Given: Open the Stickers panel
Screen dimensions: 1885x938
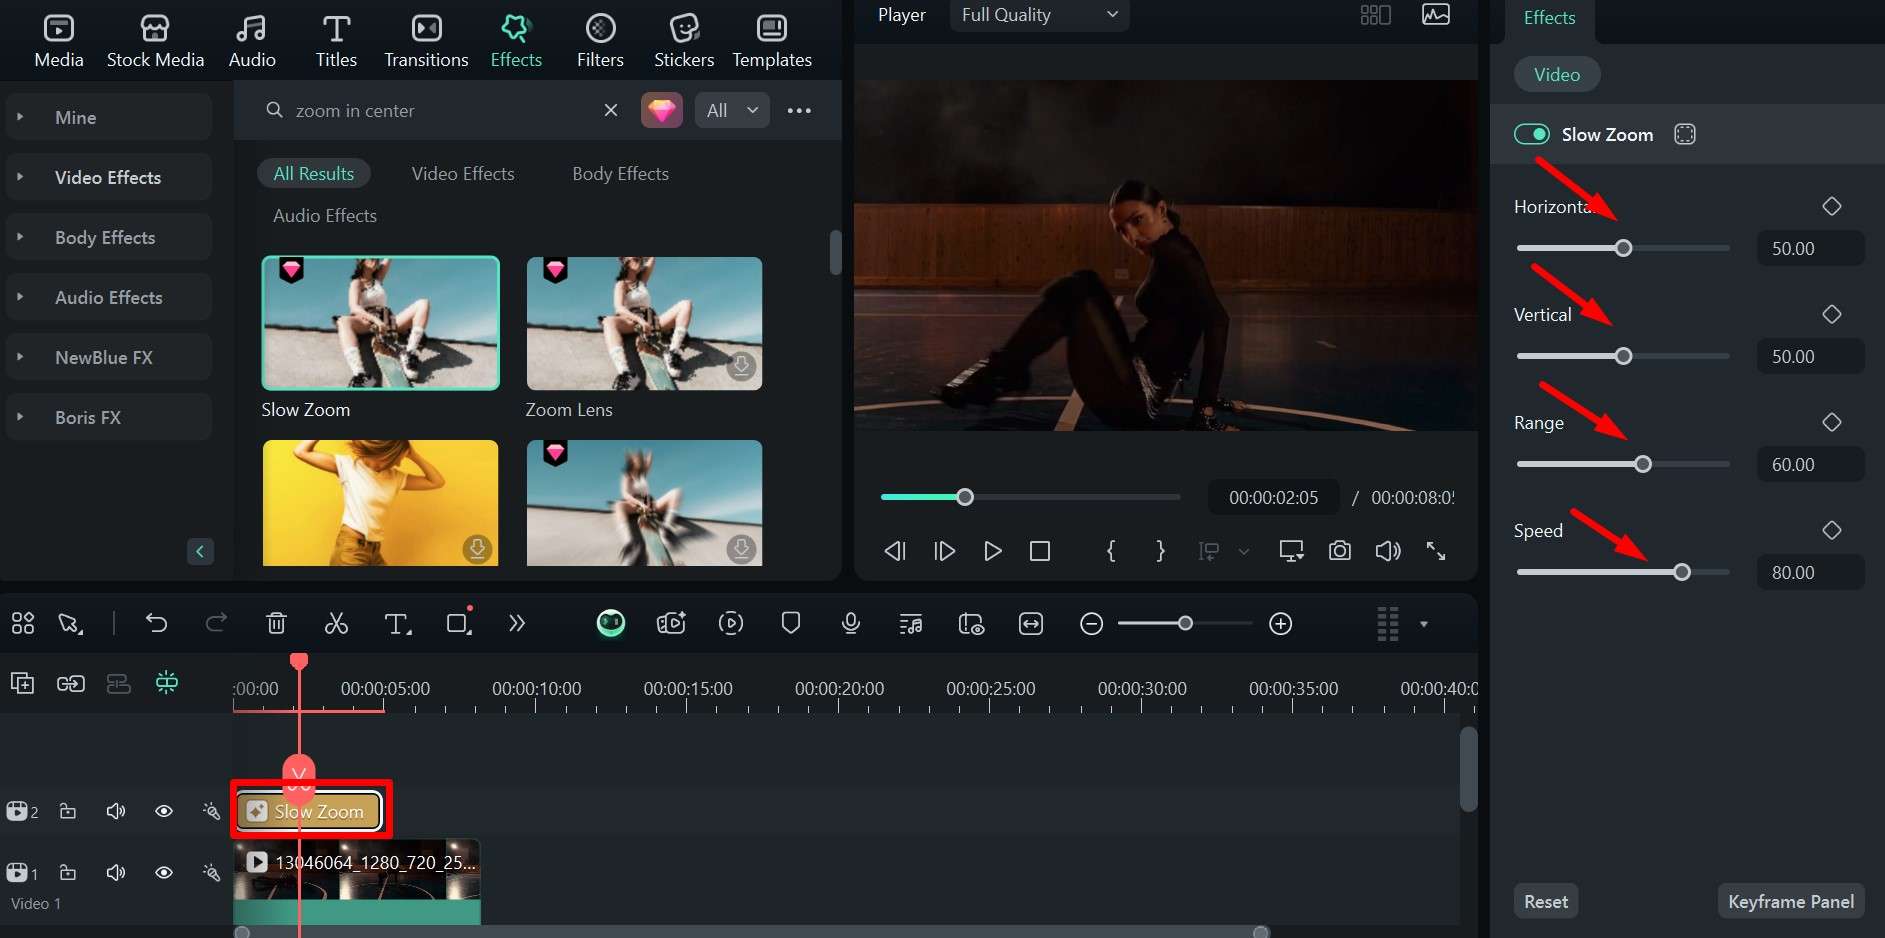Looking at the screenshot, I should coord(683,41).
